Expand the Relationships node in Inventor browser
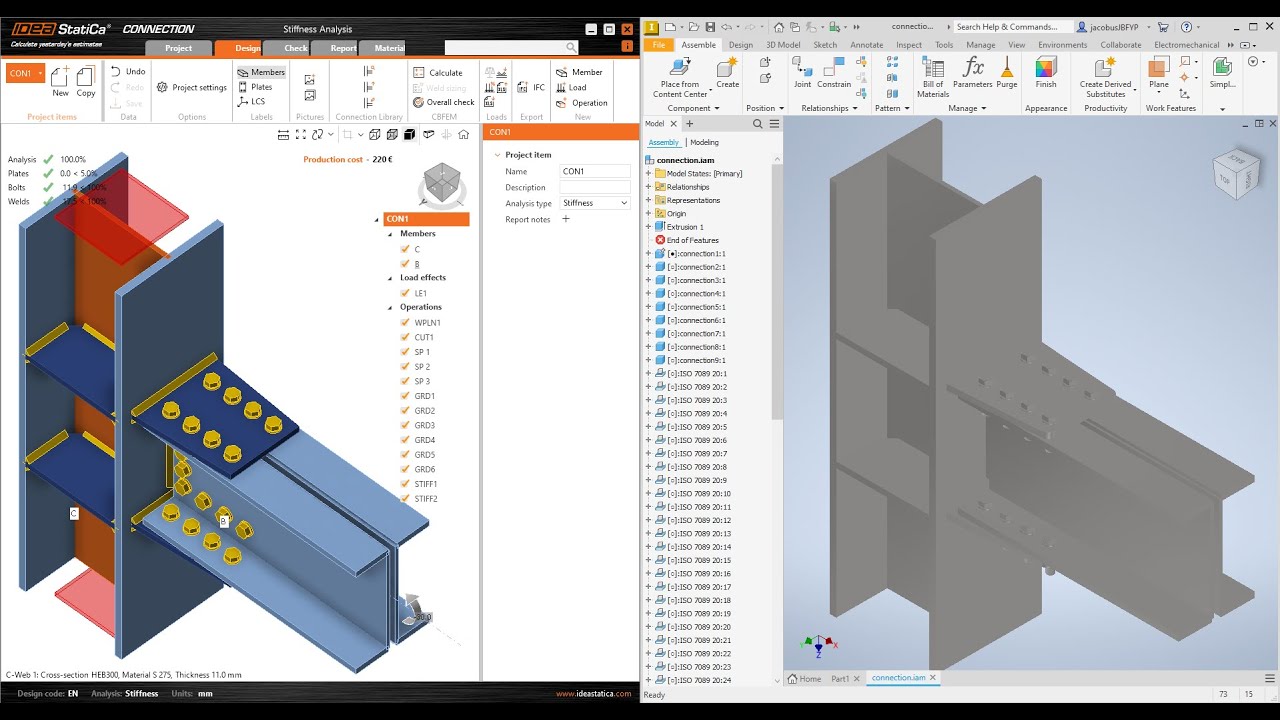The height and width of the screenshot is (720, 1280). 648,187
